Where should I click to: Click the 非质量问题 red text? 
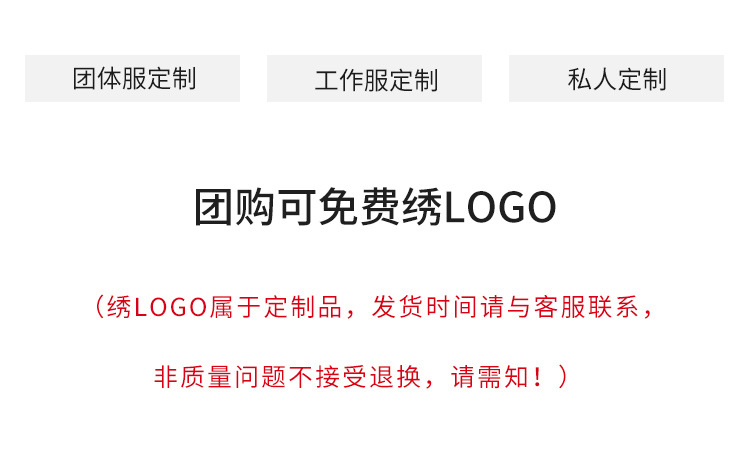(x=220, y=377)
